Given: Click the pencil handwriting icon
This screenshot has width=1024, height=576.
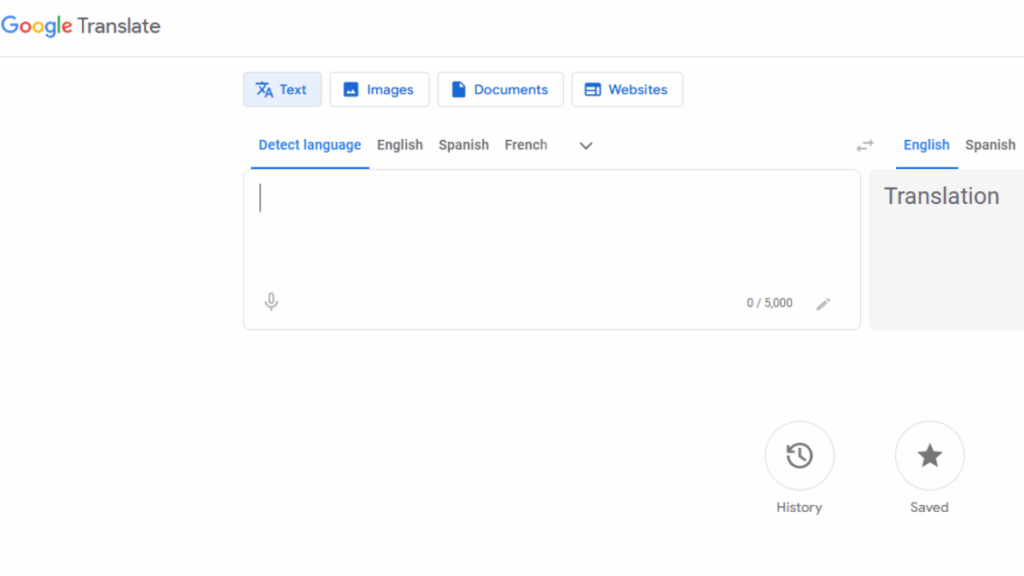Looking at the screenshot, I should tap(823, 304).
